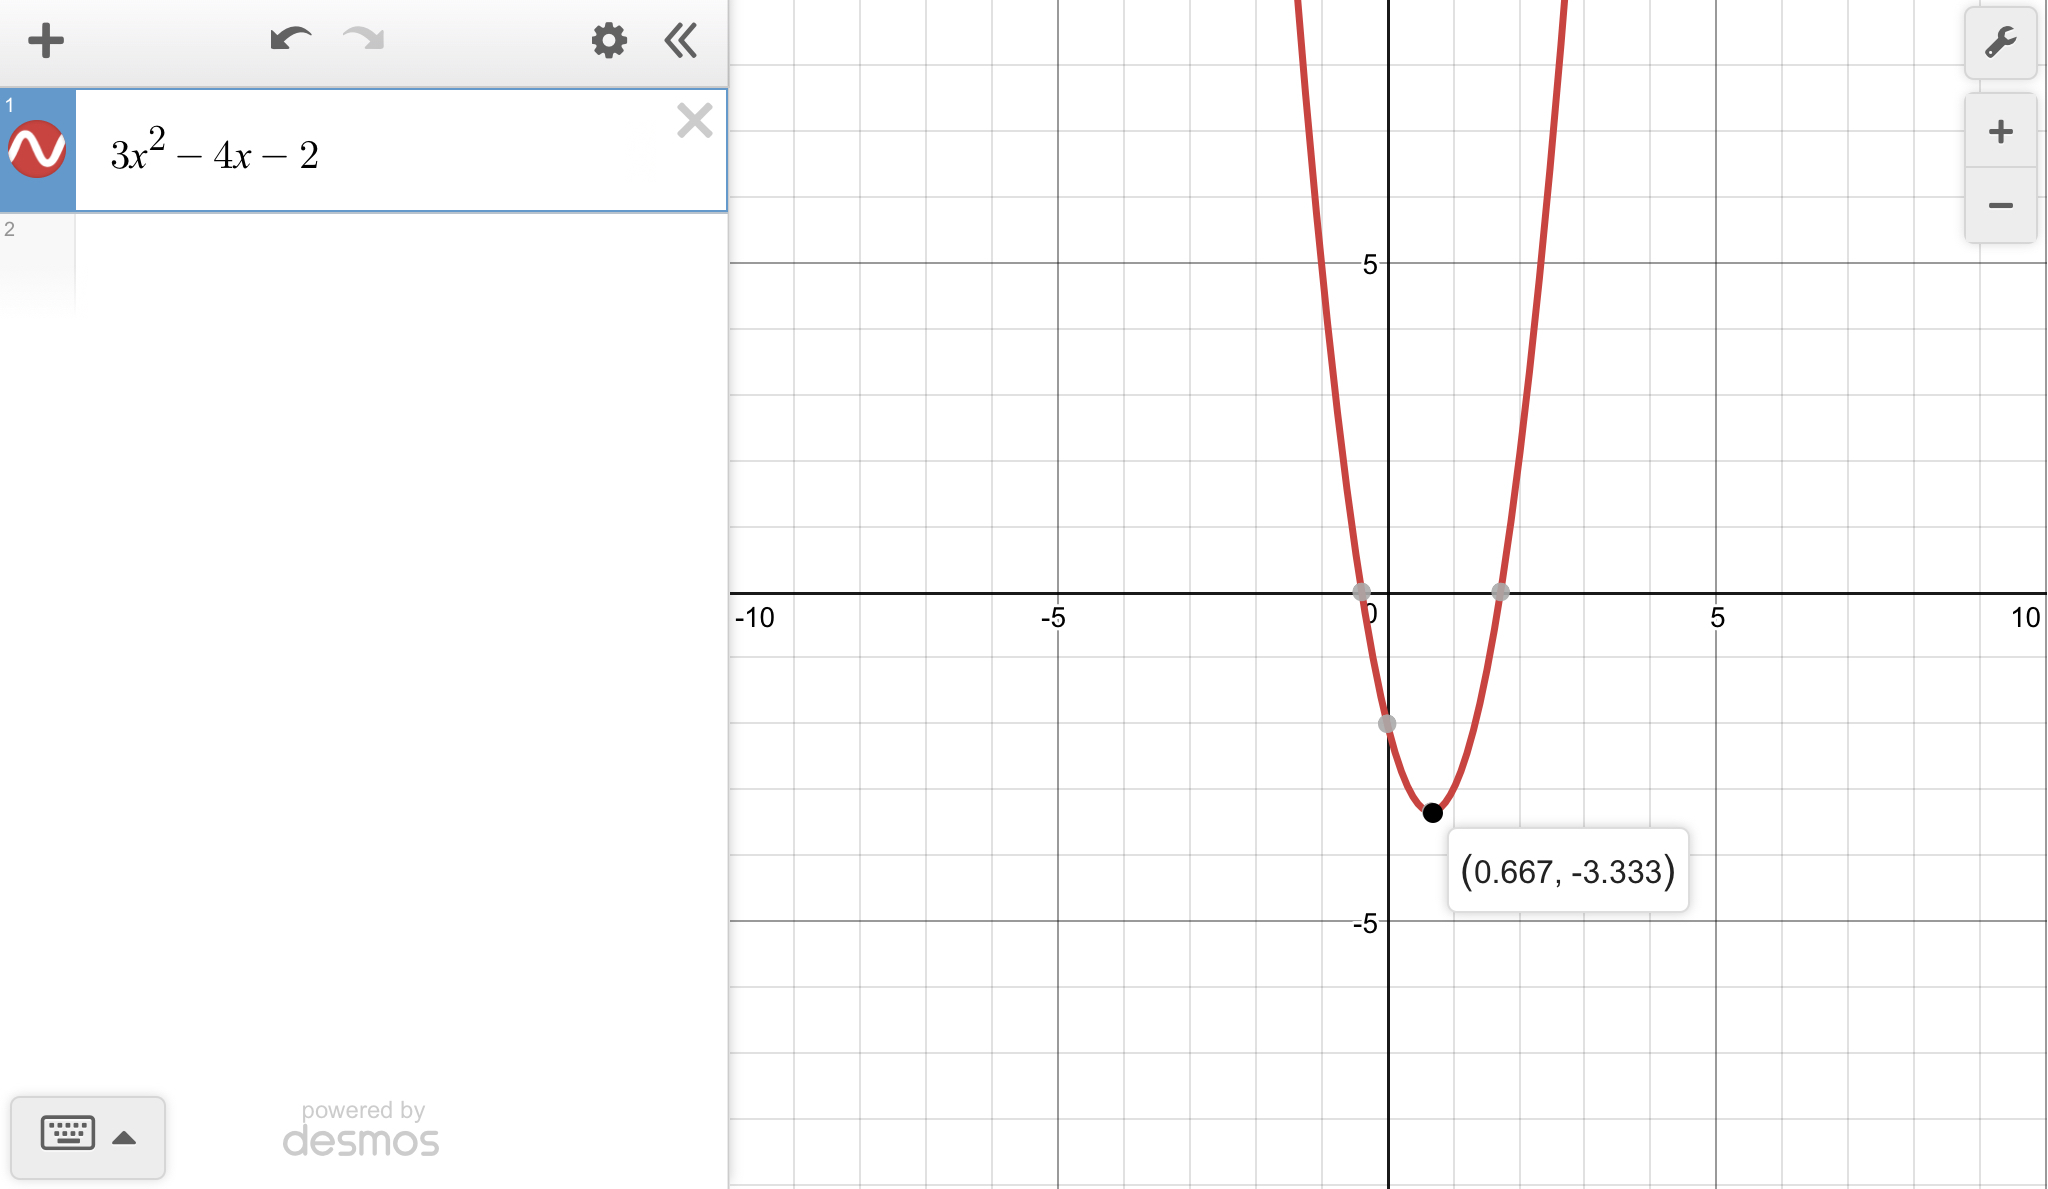Click the redo arrow icon
The width and height of the screenshot is (2048, 1189).
364,40
